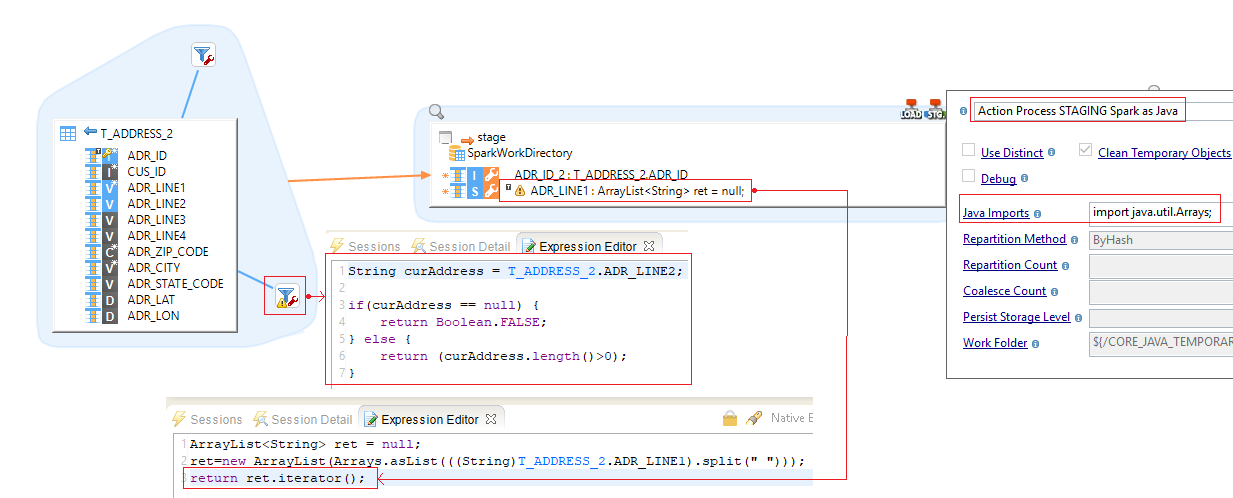Click the filter icon above T_ADDRESS_2
Image resolution: width=1233 pixels, height=498 pixels.
203,56
